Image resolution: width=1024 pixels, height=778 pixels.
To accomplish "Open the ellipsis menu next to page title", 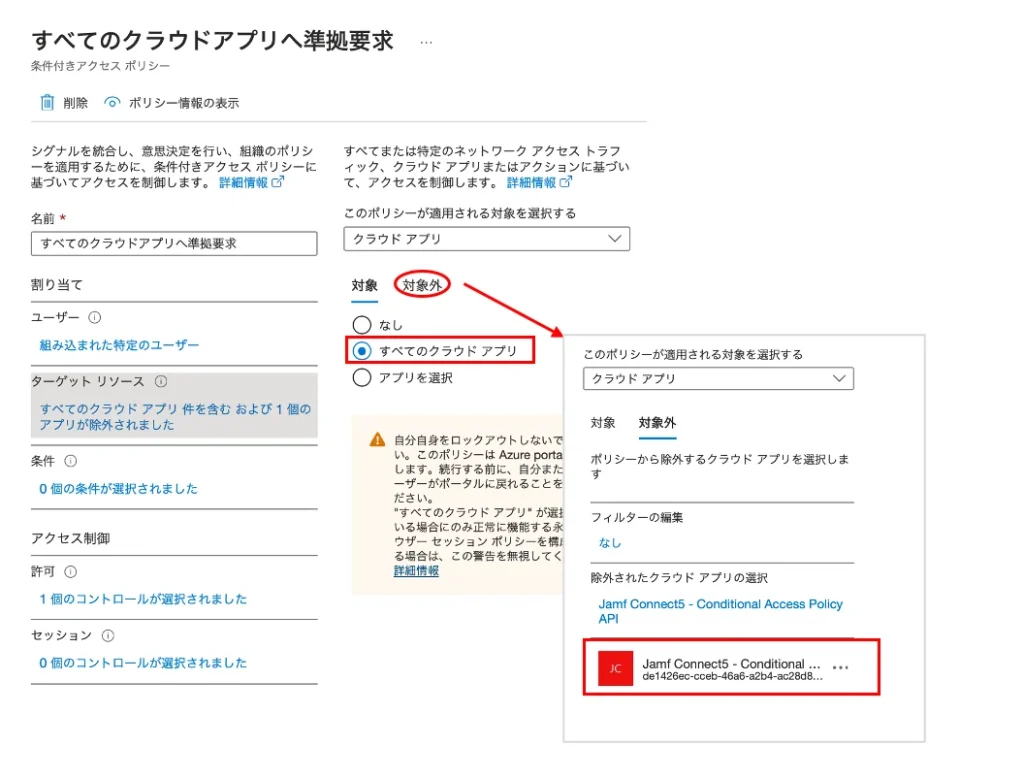I will (x=426, y=42).
